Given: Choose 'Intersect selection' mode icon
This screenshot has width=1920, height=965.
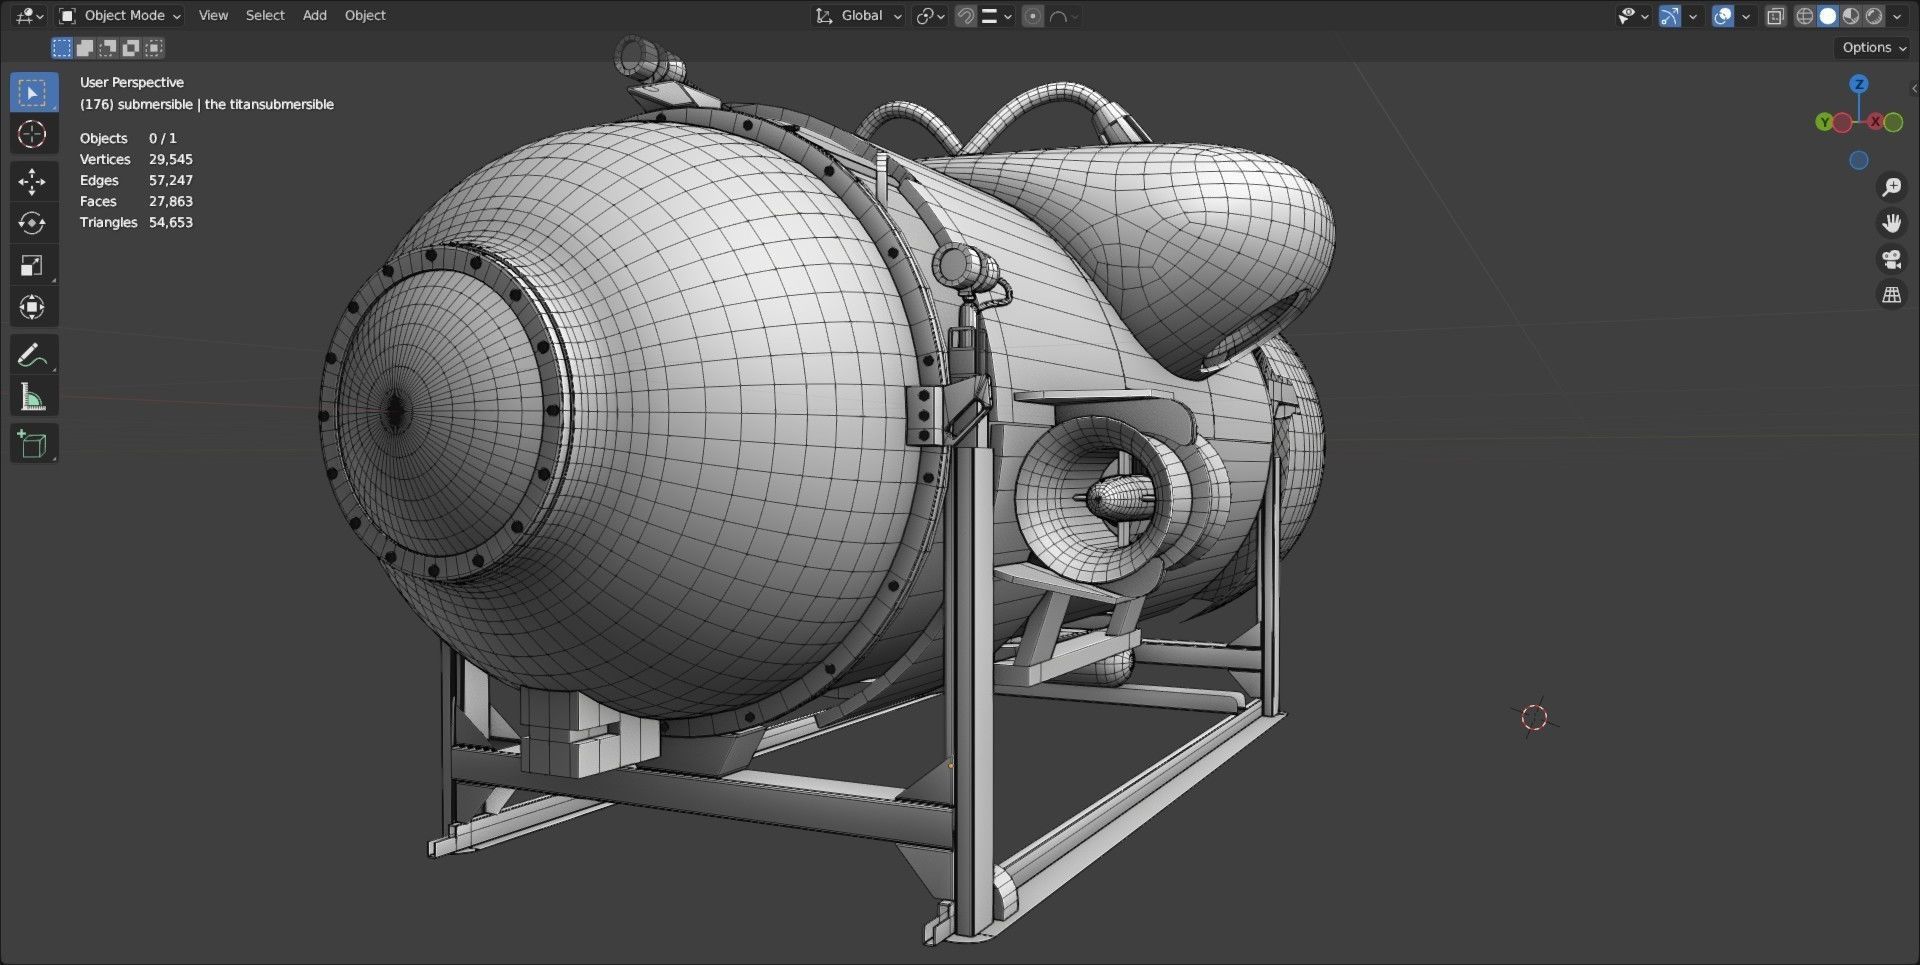Looking at the screenshot, I should (154, 48).
